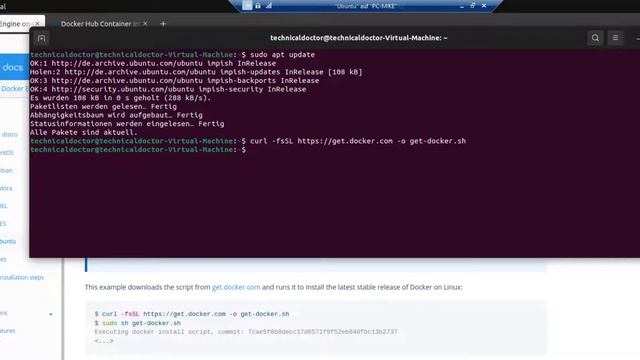Open the Debian entry in the docs sidebar

[6, 170]
